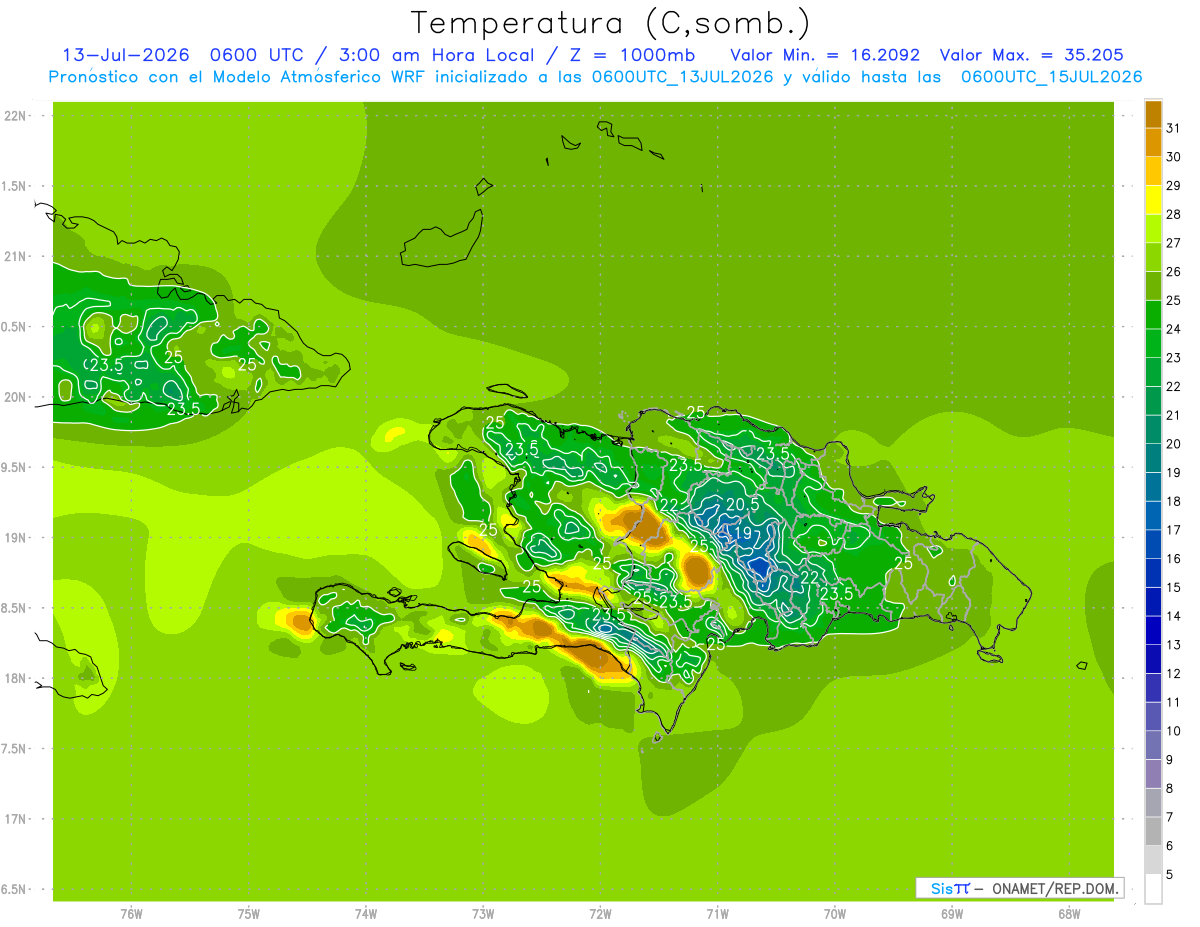Click the "70W" longitude axis label

(835, 914)
